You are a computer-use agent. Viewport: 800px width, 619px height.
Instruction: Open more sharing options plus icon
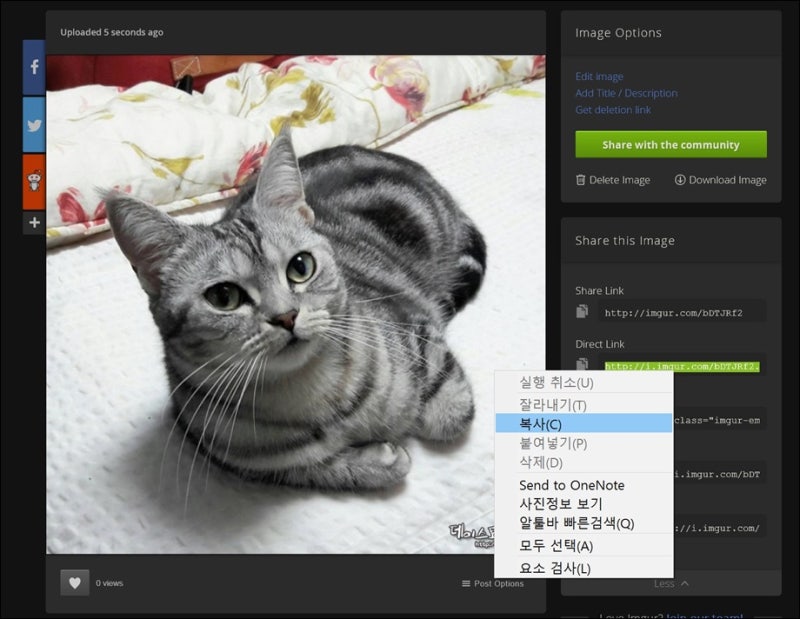[x=34, y=222]
